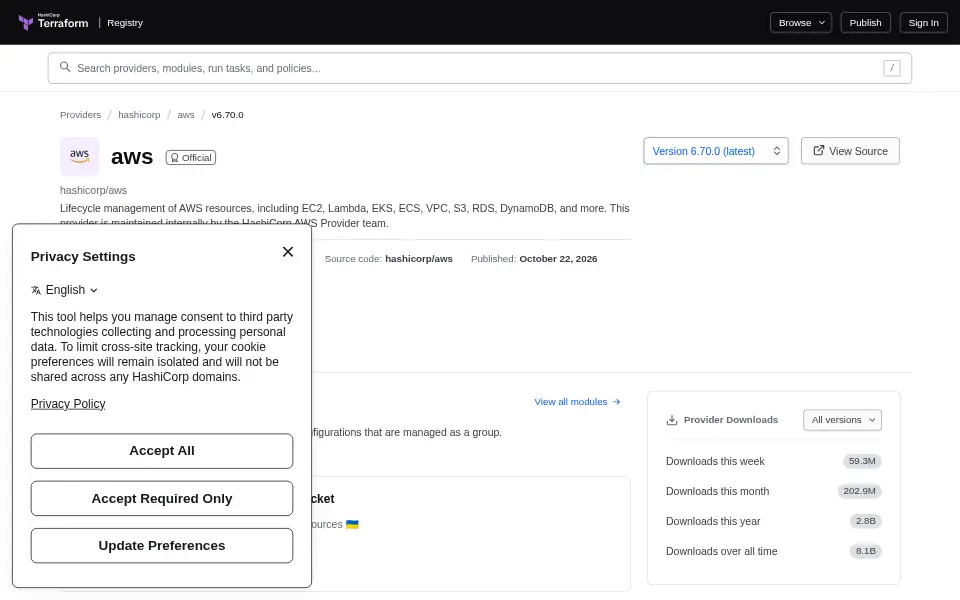Click the View Source button
The image size is (960, 600).
click(850, 151)
